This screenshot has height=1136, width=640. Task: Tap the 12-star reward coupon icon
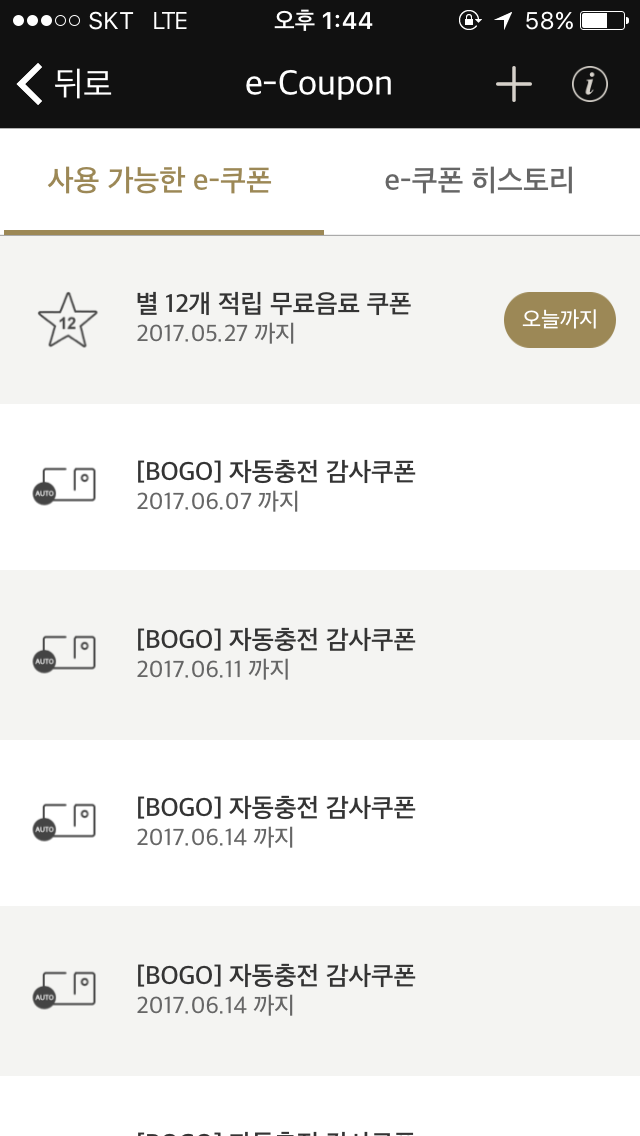(67, 321)
